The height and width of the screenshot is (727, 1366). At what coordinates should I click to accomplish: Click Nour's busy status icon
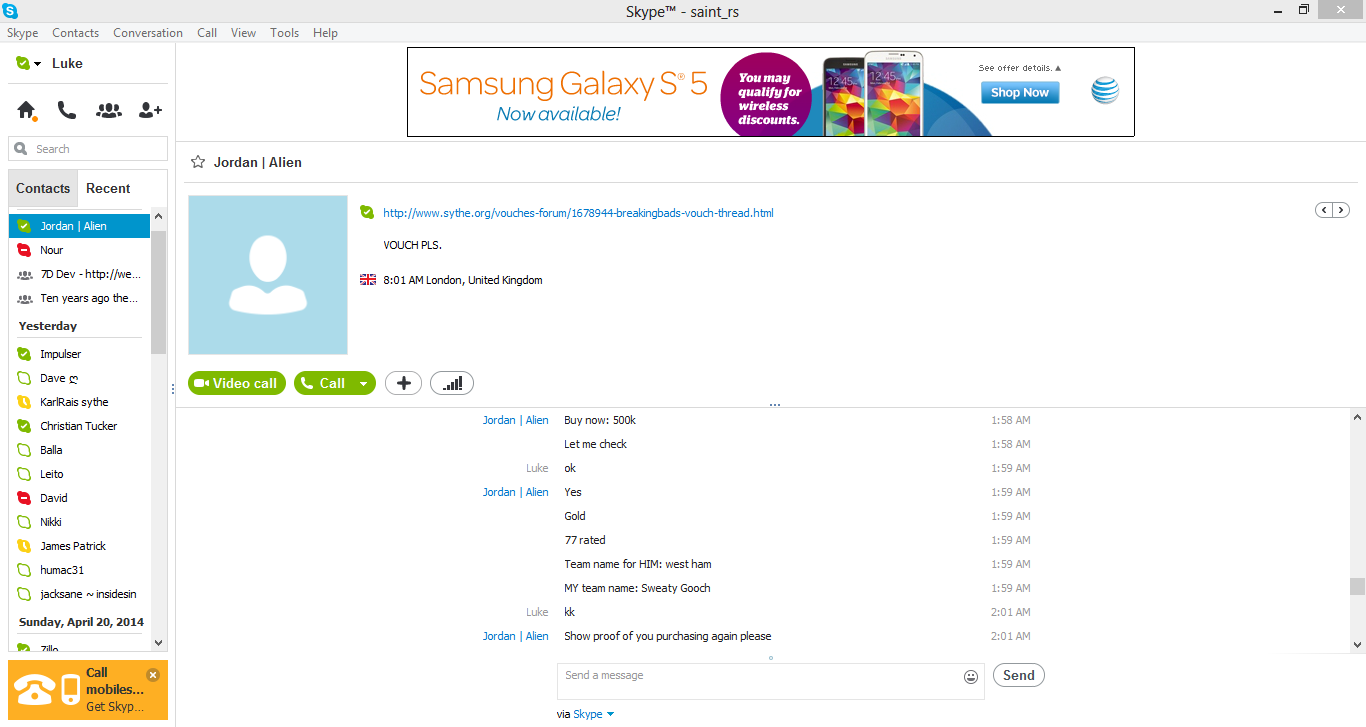[24, 250]
